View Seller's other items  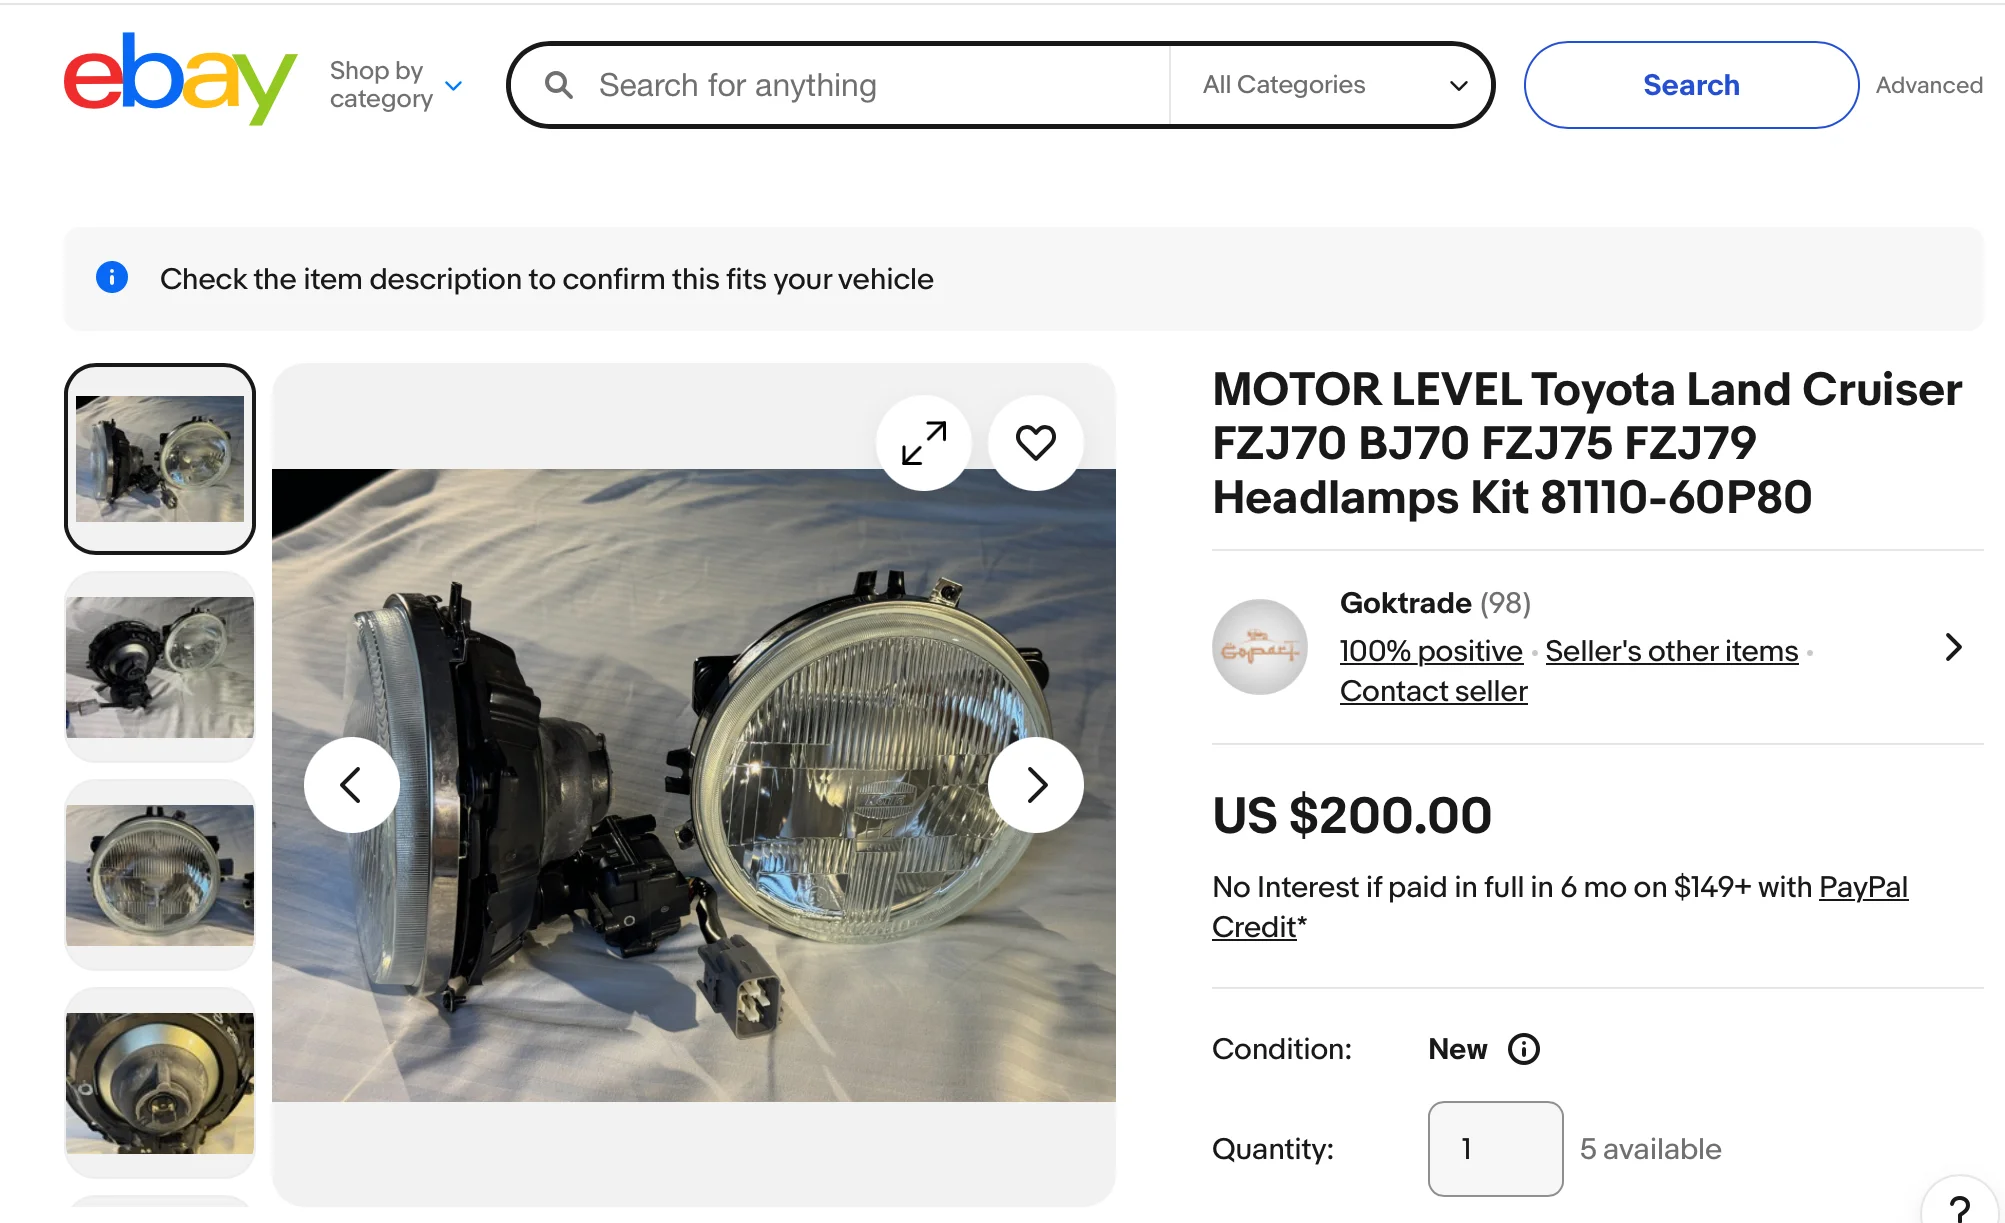tap(1671, 651)
